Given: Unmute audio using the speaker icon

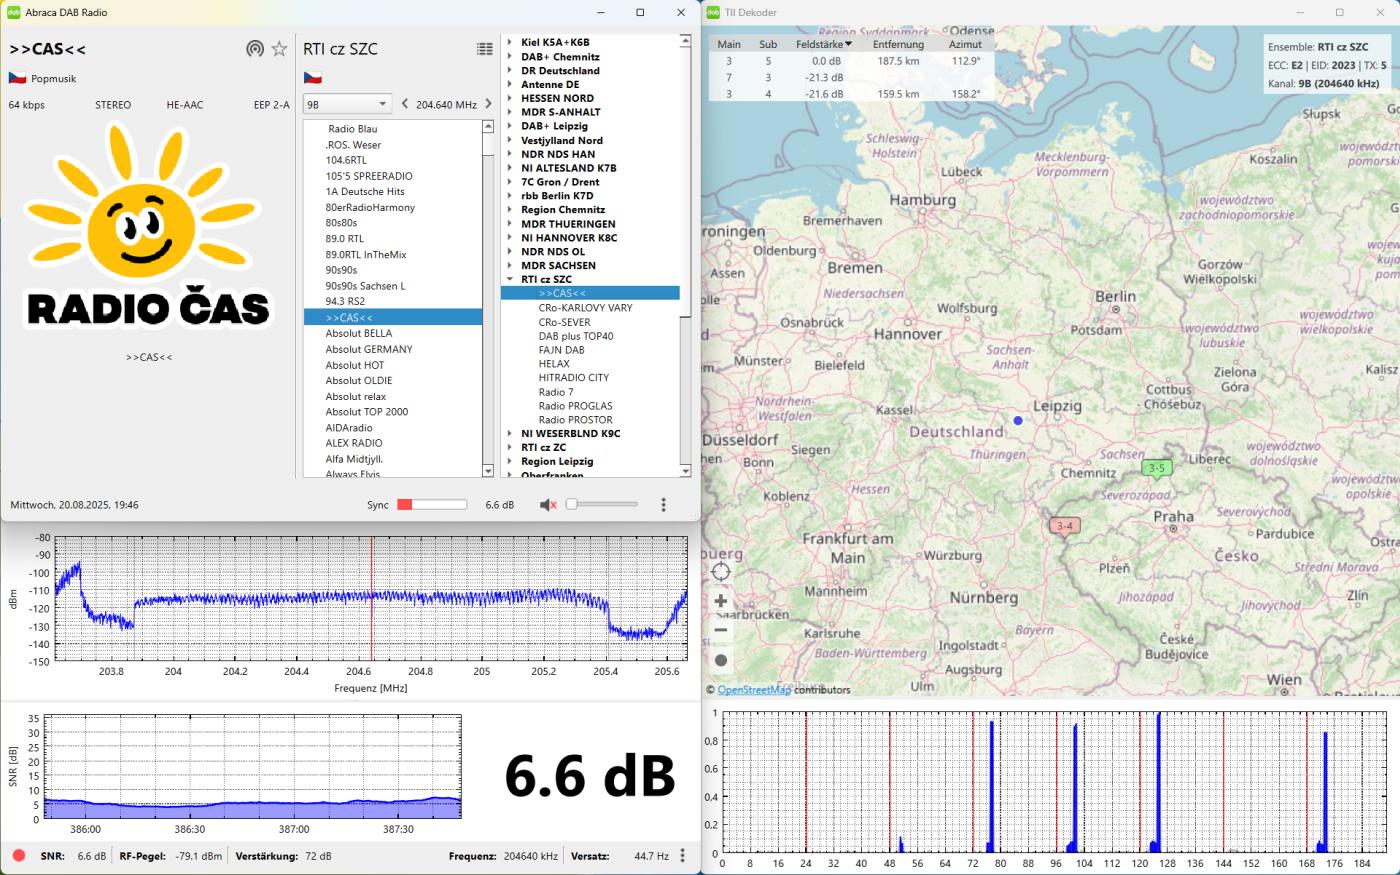Looking at the screenshot, I should pyautogui.click(x=547, y=505).
